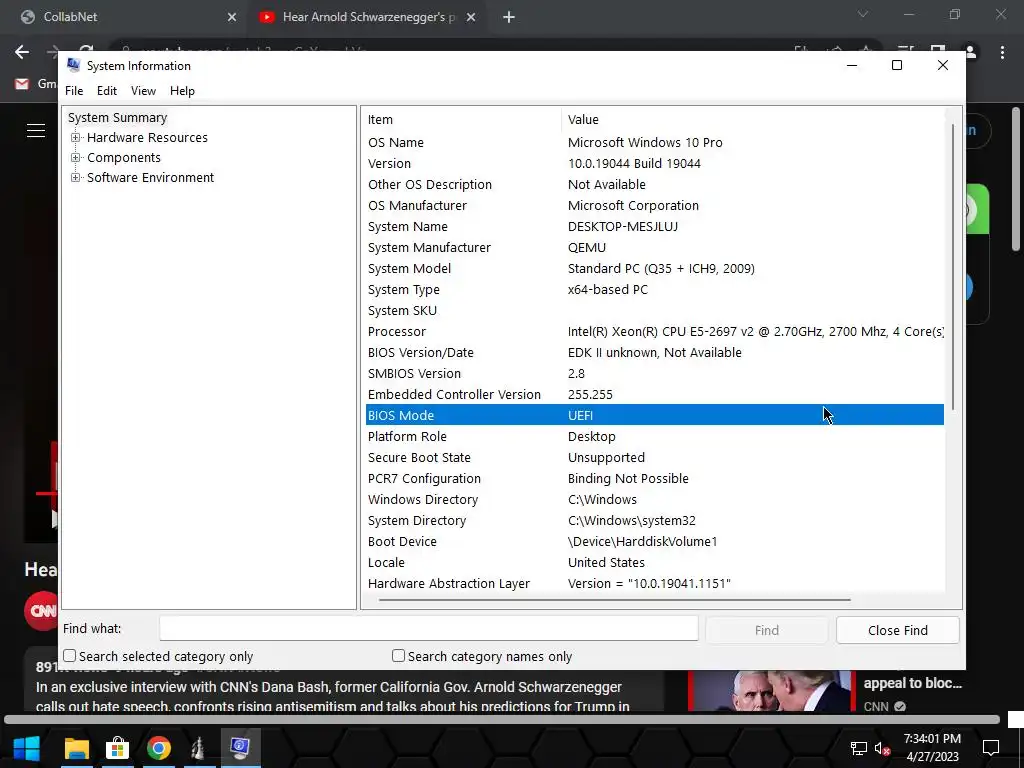Viewport: 1024px width, 768px height.
Task: Select the SMBIOS Version row
Action: (x=655, y=374)
